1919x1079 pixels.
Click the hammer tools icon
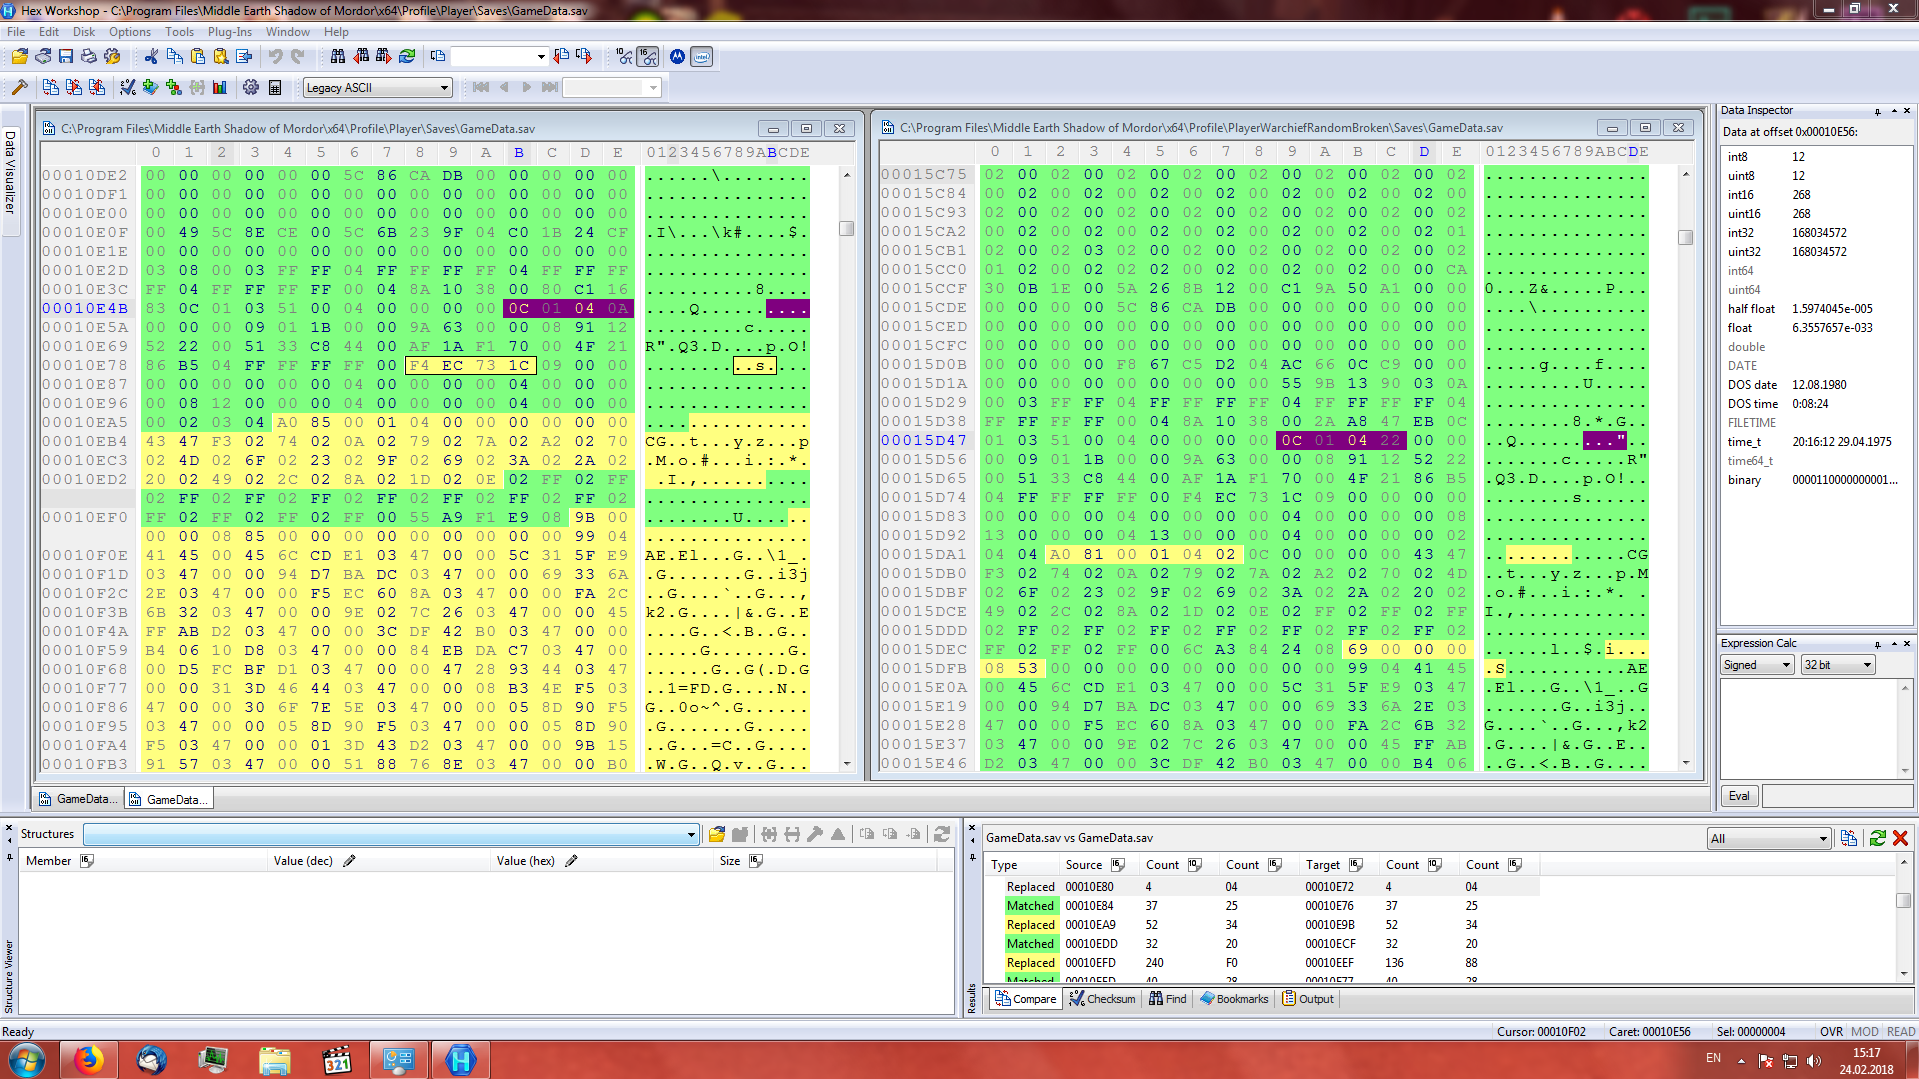(19, 88)
